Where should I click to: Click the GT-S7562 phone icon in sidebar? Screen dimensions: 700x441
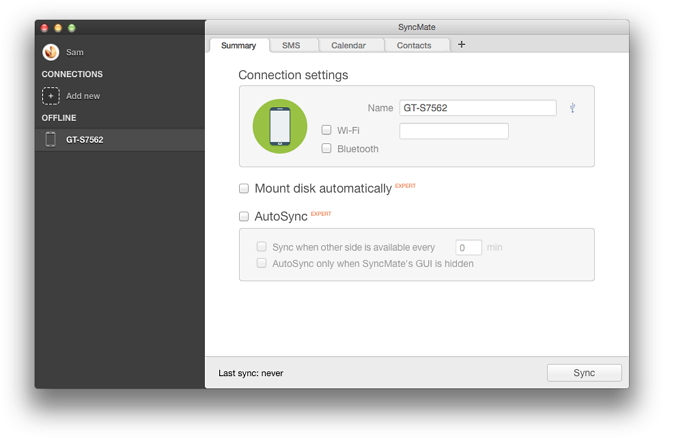(50, 139)
